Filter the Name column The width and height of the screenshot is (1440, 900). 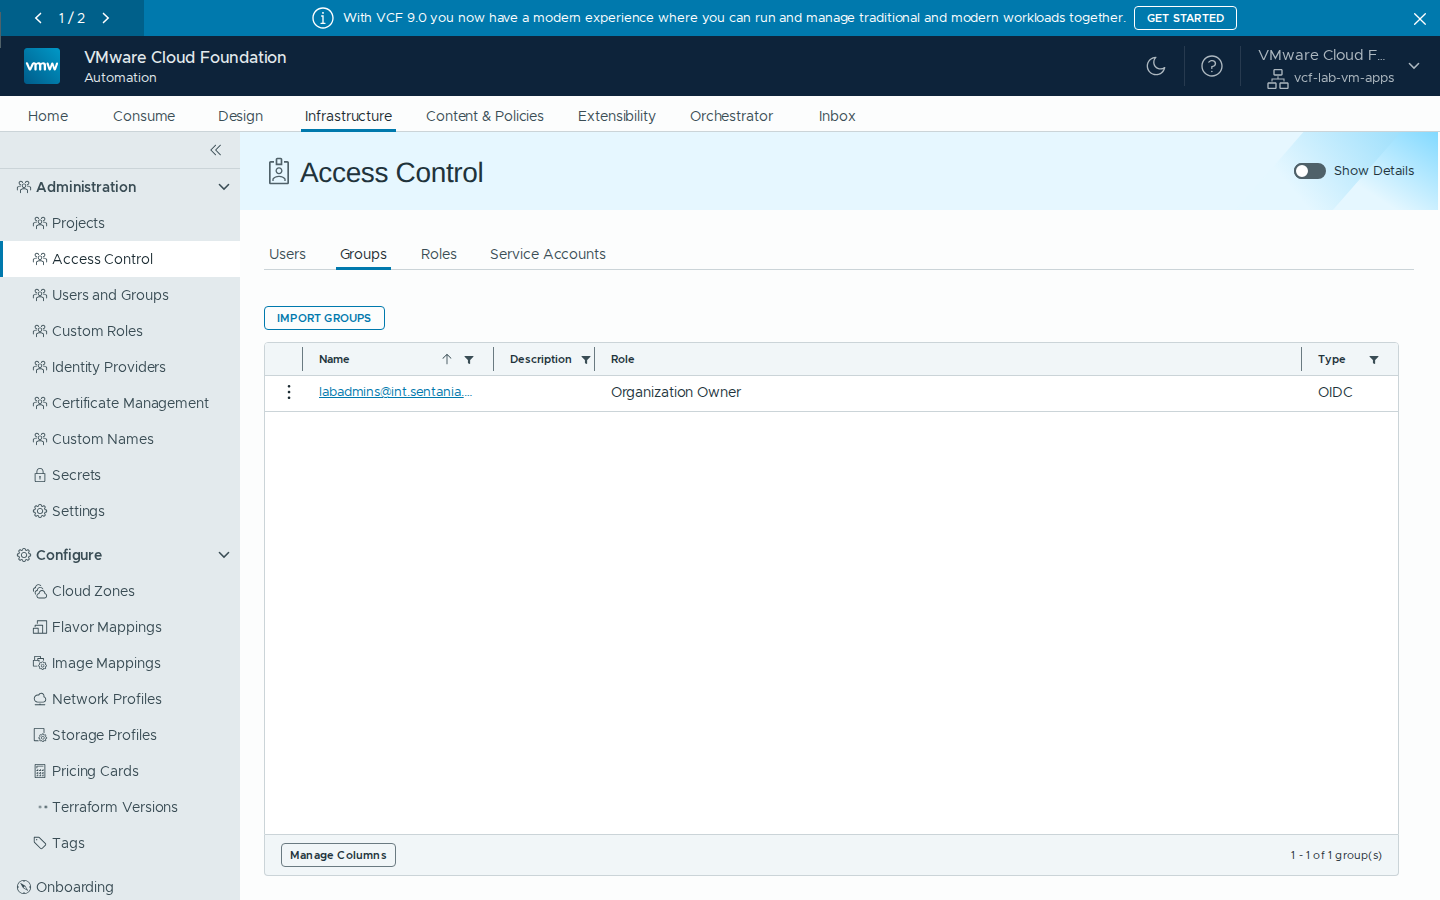coord(469,359)
